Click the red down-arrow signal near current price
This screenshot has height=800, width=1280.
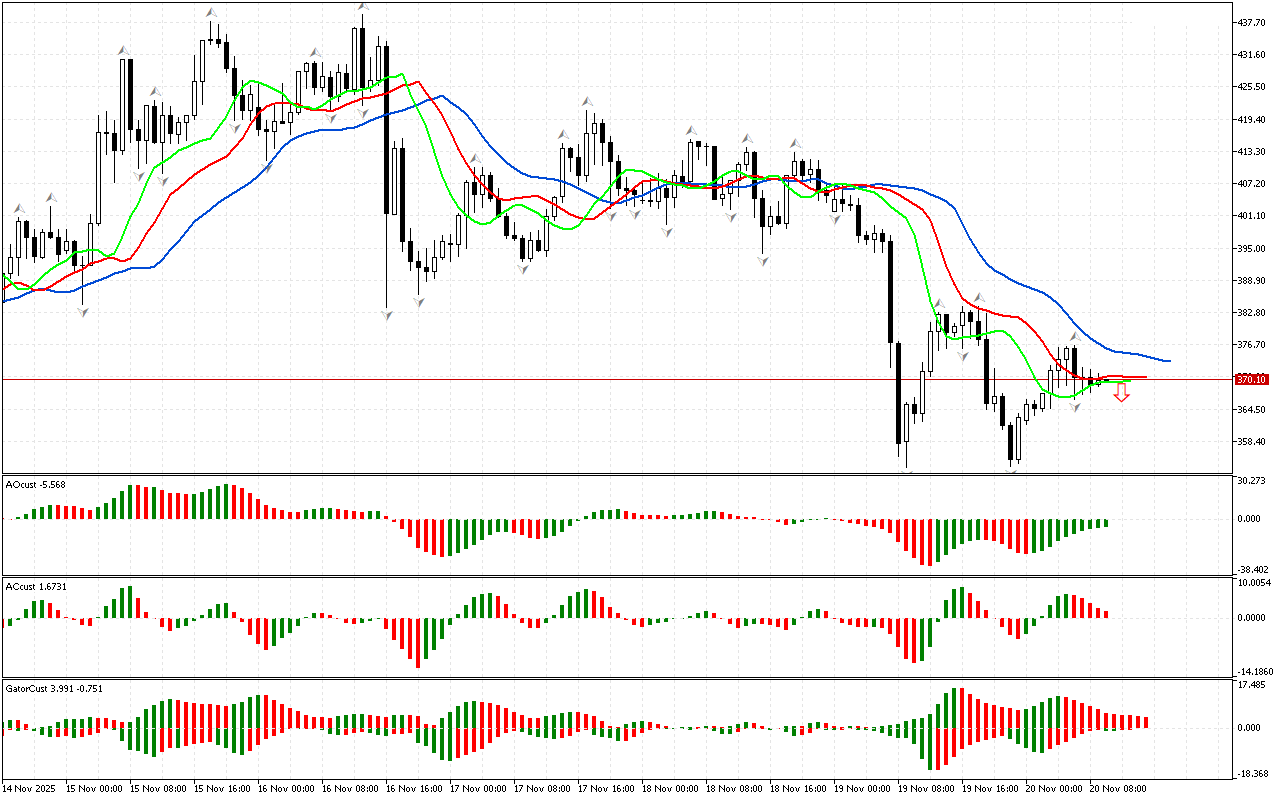[1122, 395]
